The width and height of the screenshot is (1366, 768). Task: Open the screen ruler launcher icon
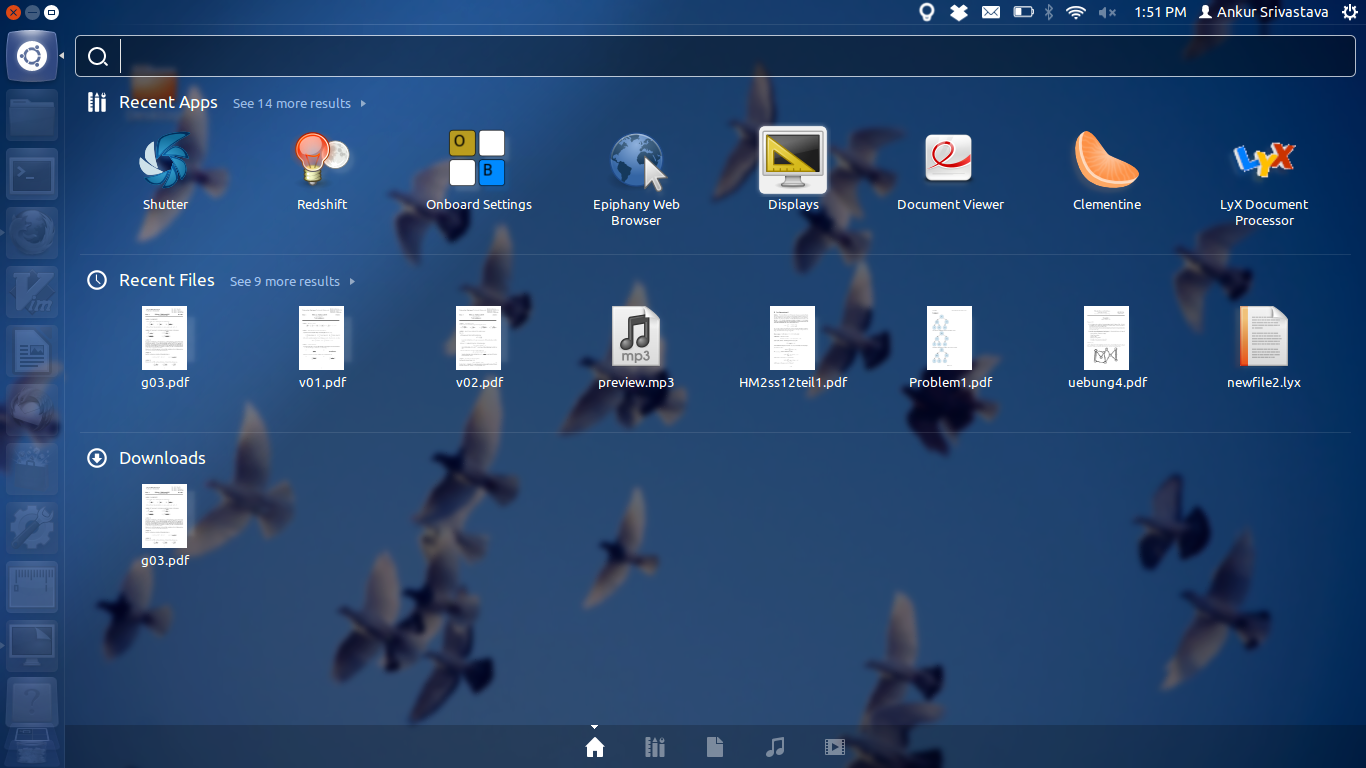click(x=32, y=587)
